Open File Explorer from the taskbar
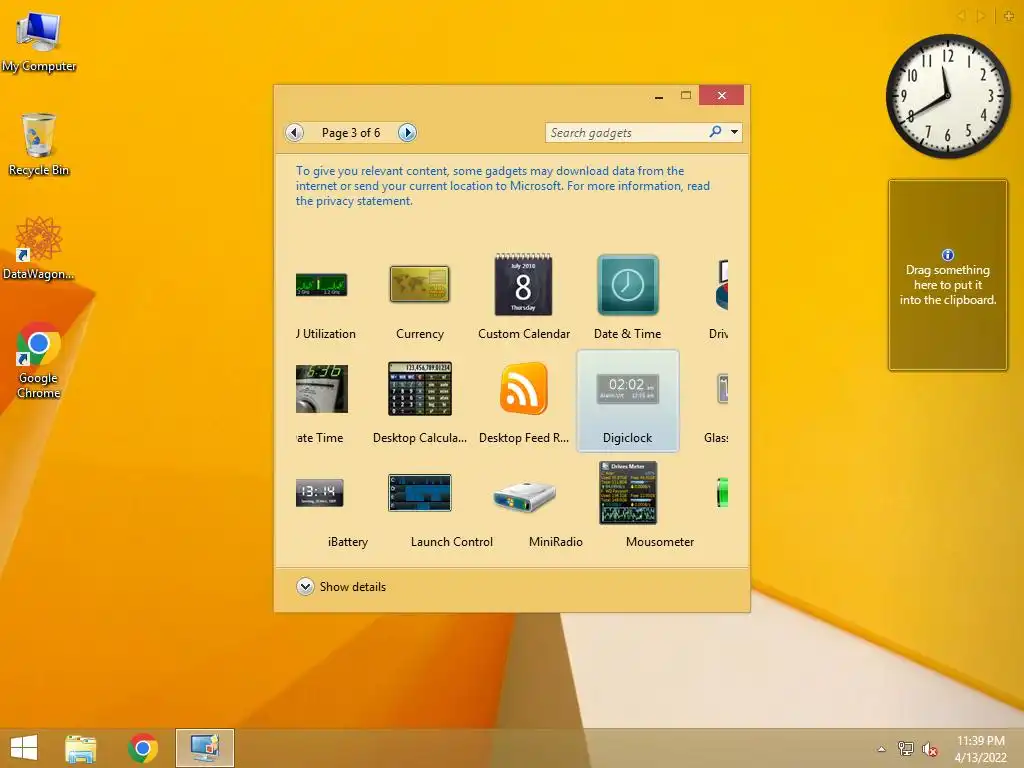 (x=81, y=748)
